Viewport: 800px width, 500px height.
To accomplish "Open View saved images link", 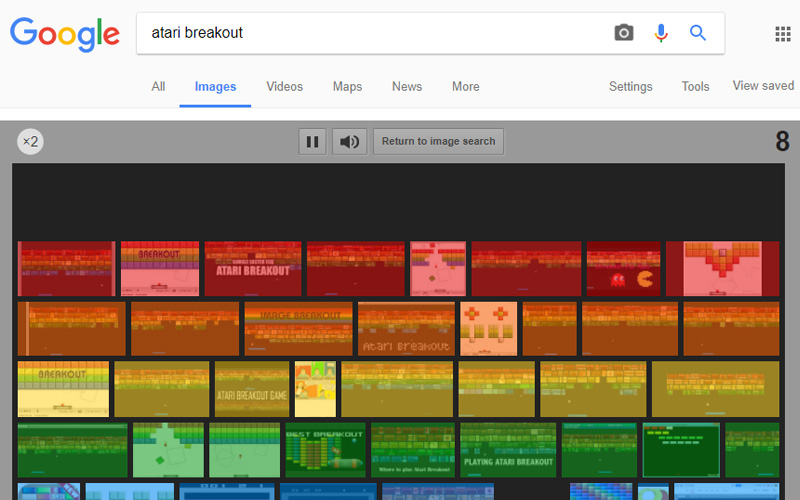I will (x=763, y=86).
